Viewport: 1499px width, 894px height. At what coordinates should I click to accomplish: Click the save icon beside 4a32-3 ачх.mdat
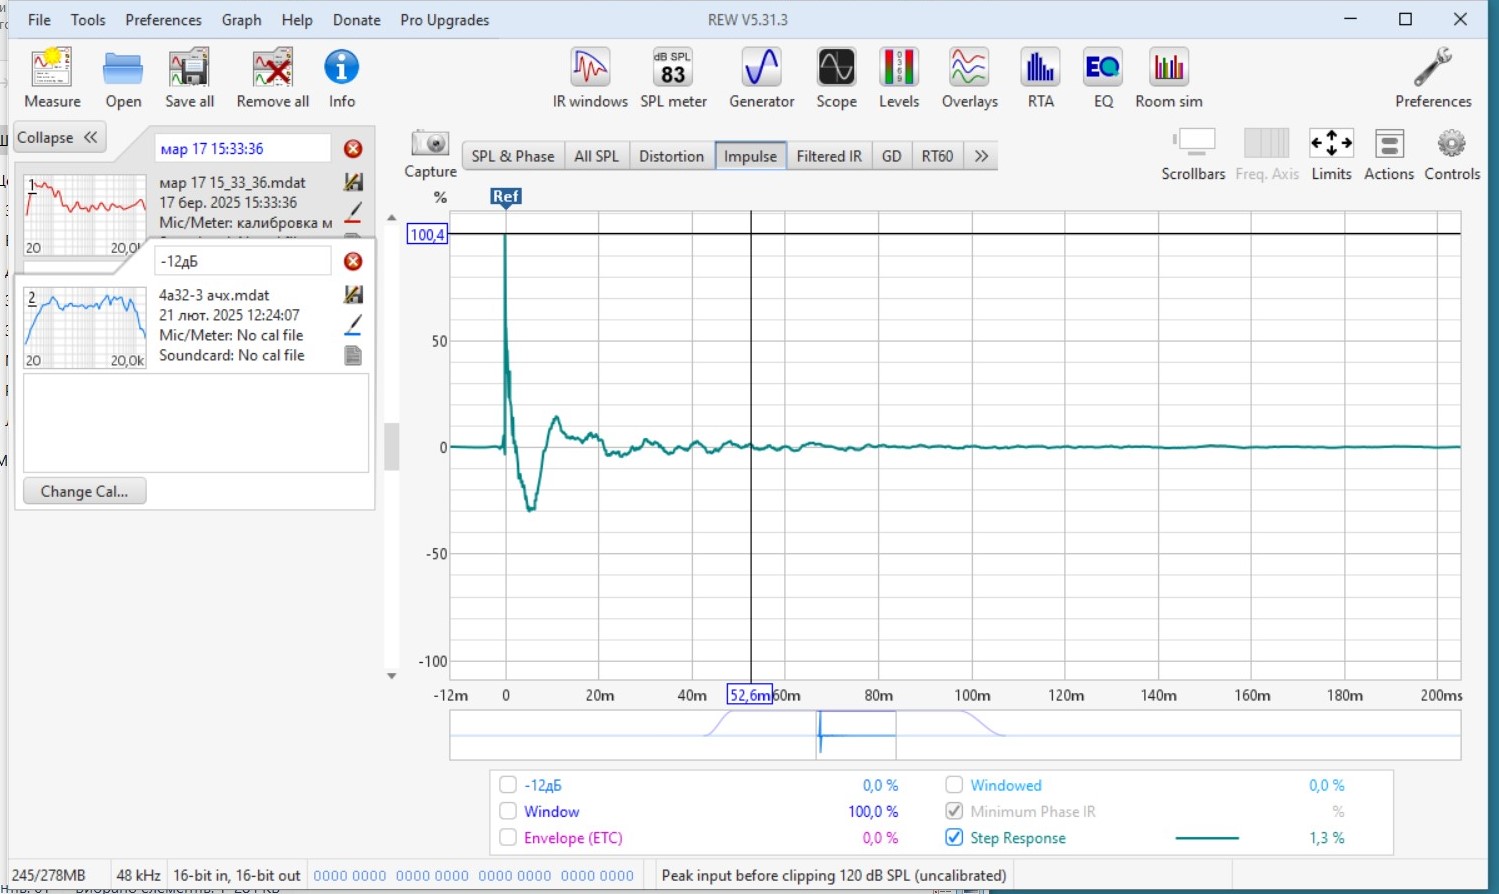pyautogui.click(x=353, y=294)
